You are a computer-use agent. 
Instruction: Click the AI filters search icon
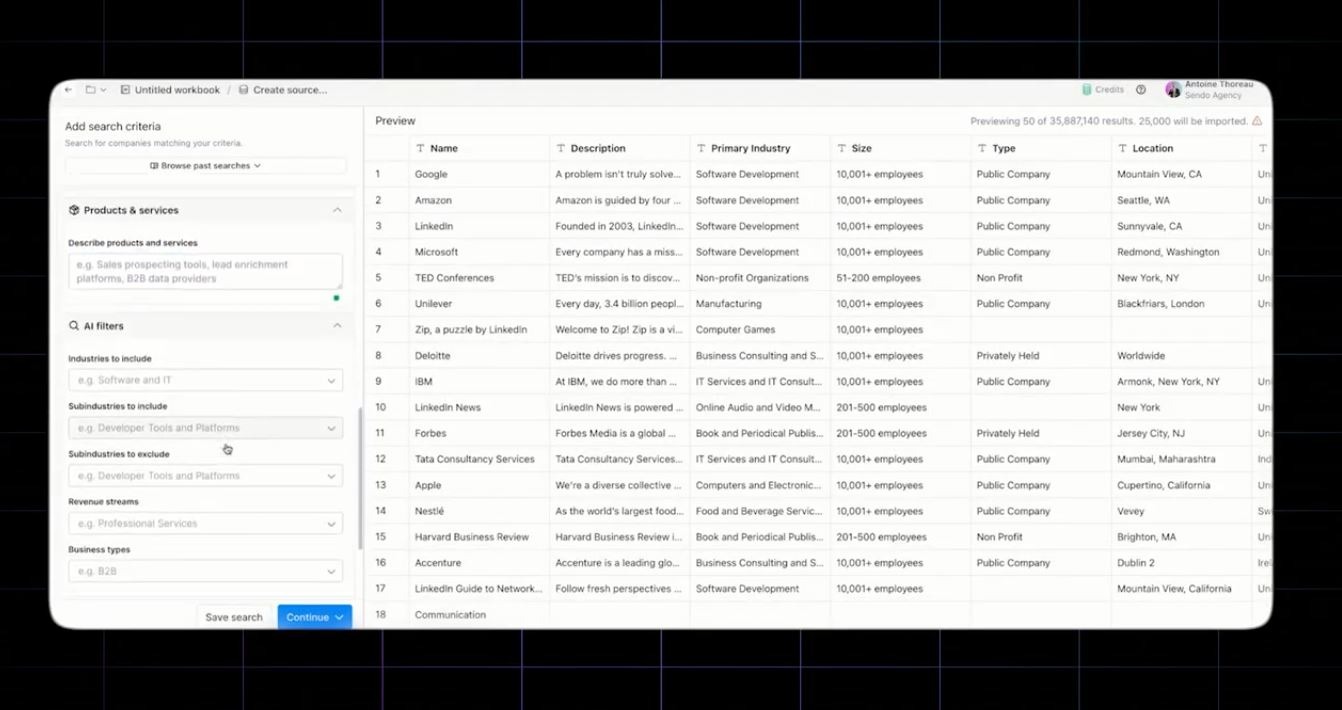point(74,326)
